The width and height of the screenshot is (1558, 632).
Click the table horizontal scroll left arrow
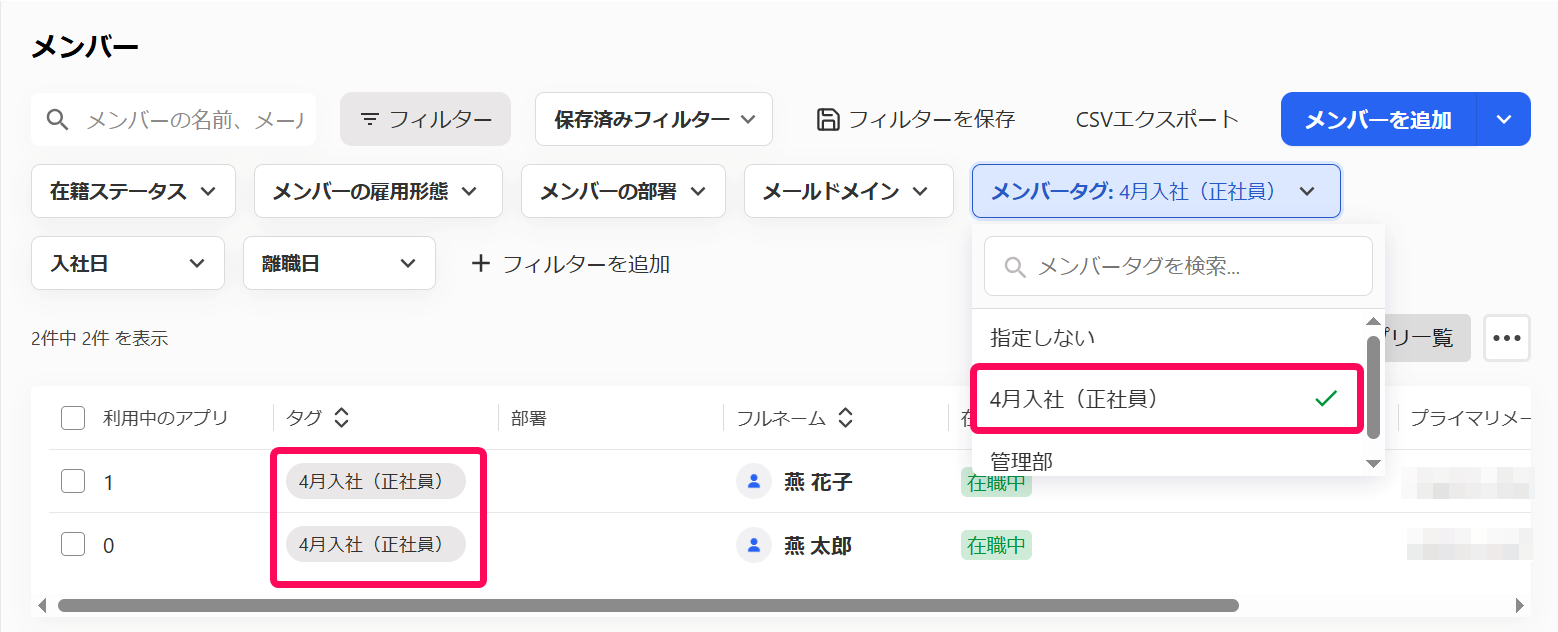42,605
